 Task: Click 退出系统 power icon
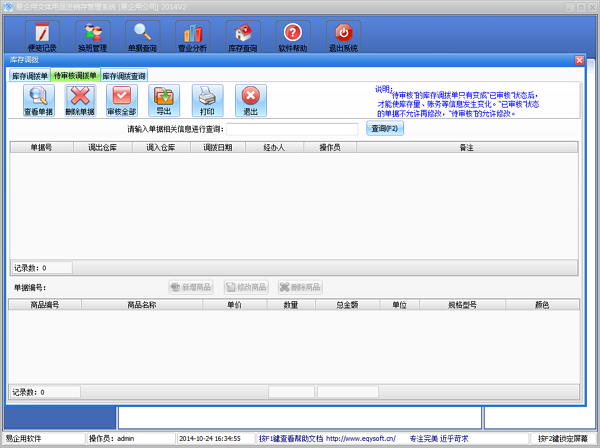343,37
